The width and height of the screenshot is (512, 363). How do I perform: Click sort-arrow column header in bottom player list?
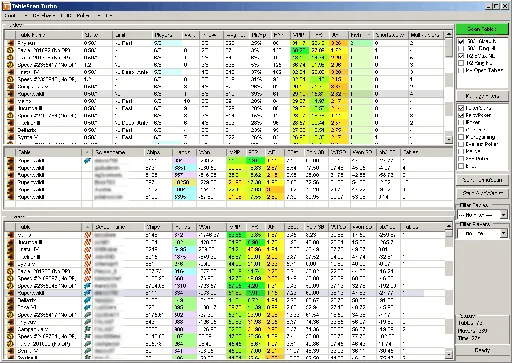click(87, 227)
